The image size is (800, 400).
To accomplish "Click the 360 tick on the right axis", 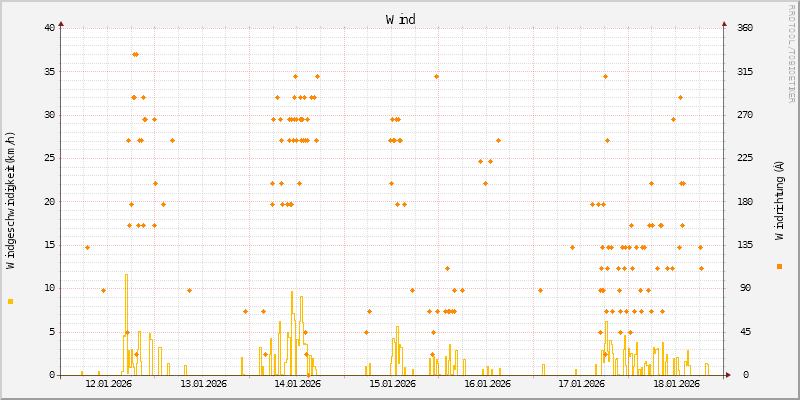I will coord(745,27).
